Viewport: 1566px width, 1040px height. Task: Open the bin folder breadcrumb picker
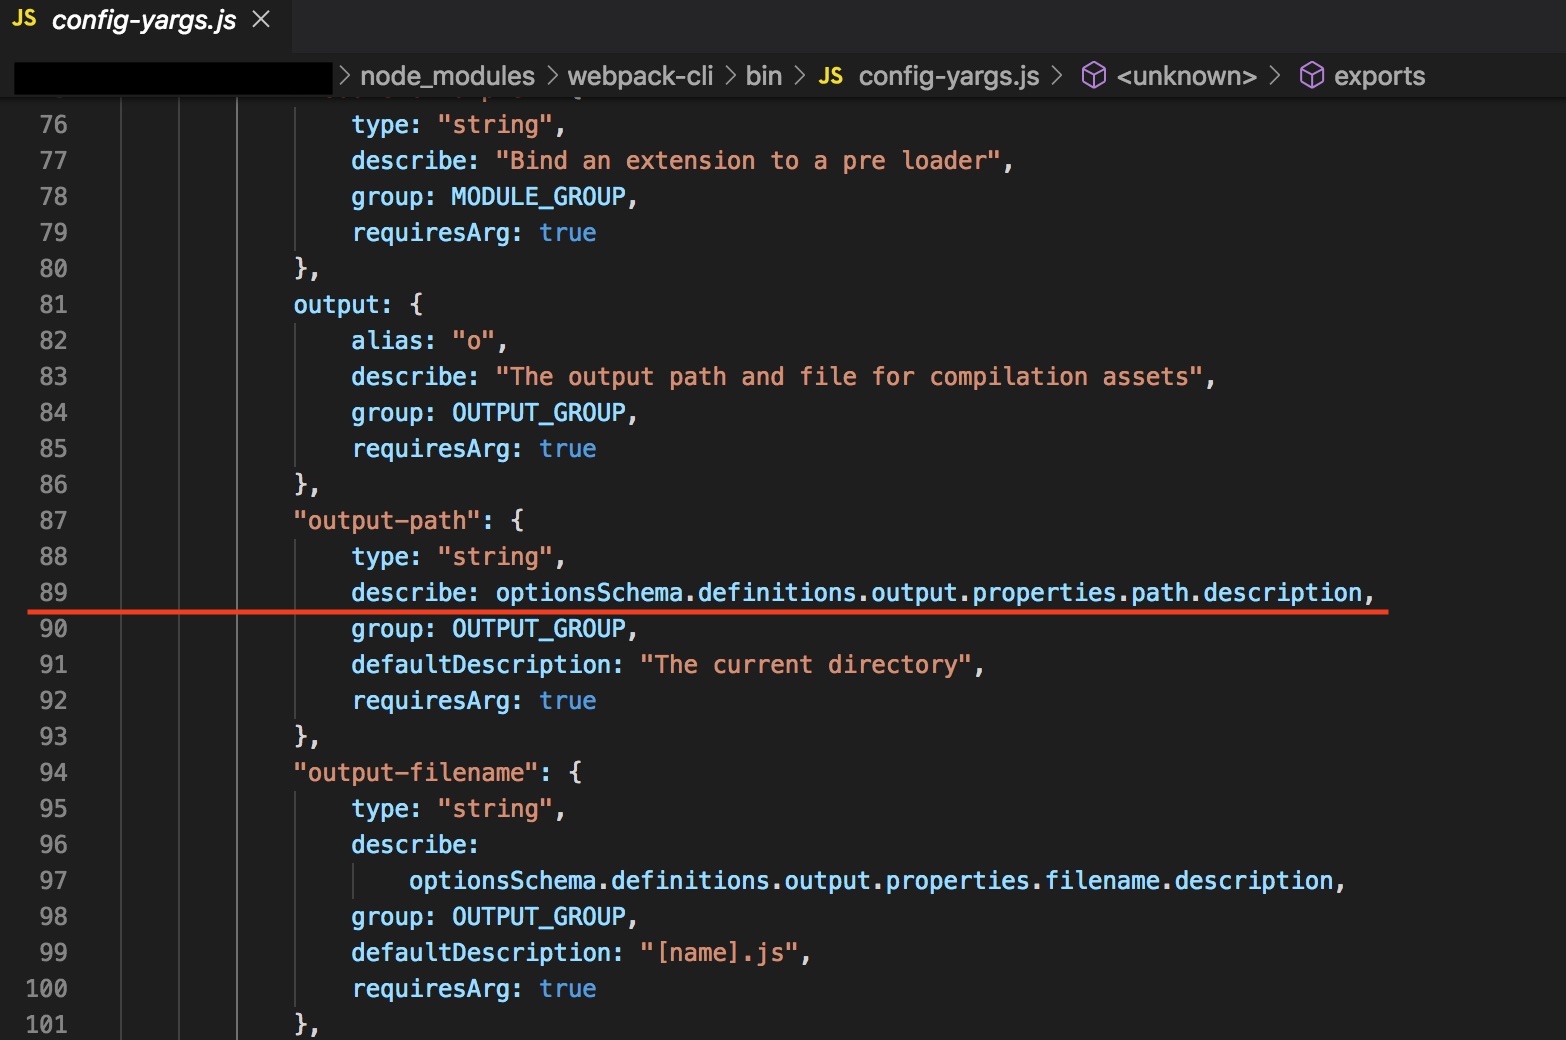point(763,75)
